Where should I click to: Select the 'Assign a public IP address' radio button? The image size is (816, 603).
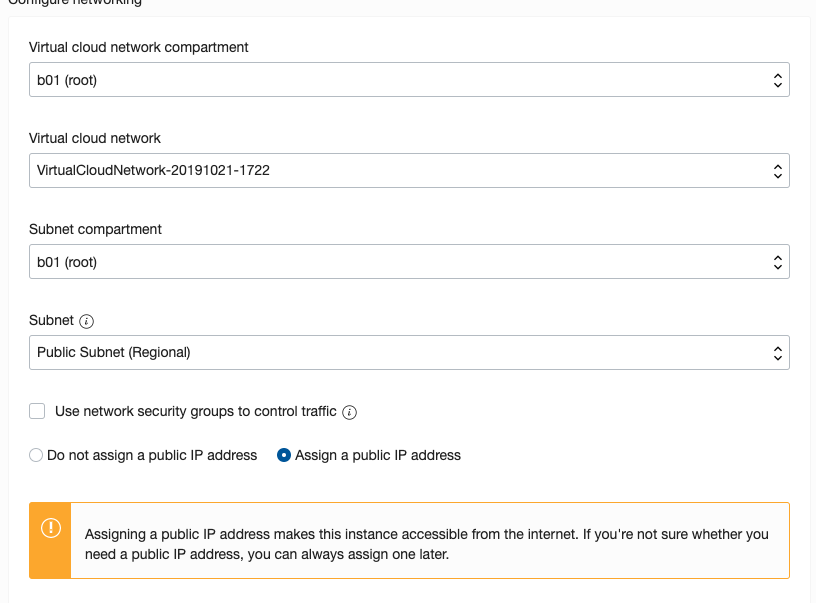pos(284,455)
